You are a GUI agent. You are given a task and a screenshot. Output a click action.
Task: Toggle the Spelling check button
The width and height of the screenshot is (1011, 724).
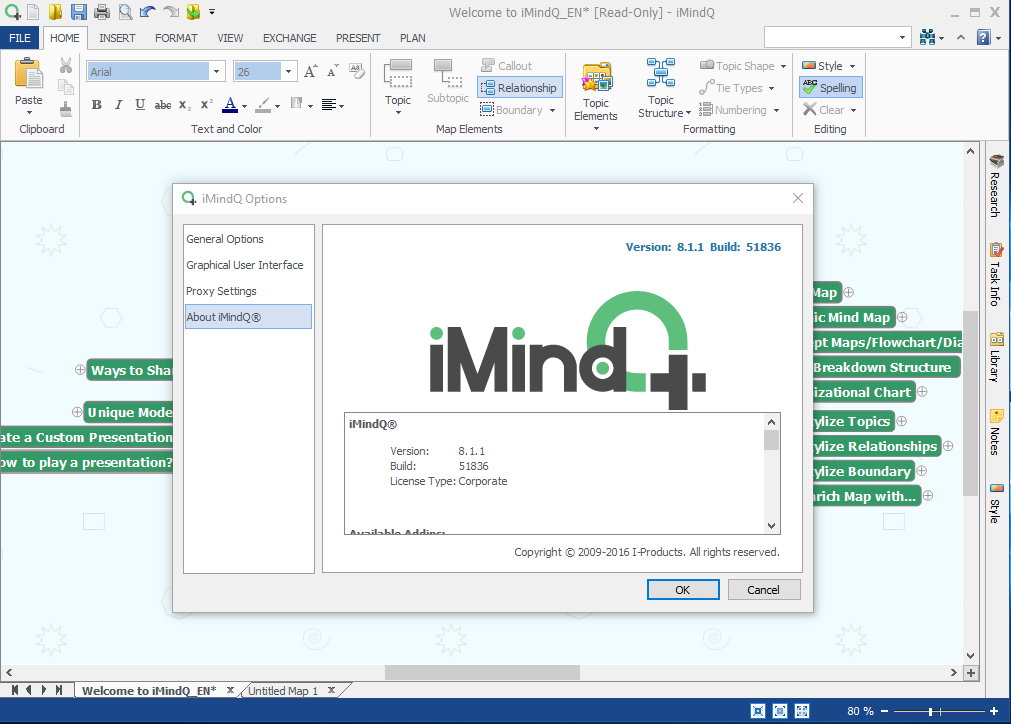click(x=830, y=87)
